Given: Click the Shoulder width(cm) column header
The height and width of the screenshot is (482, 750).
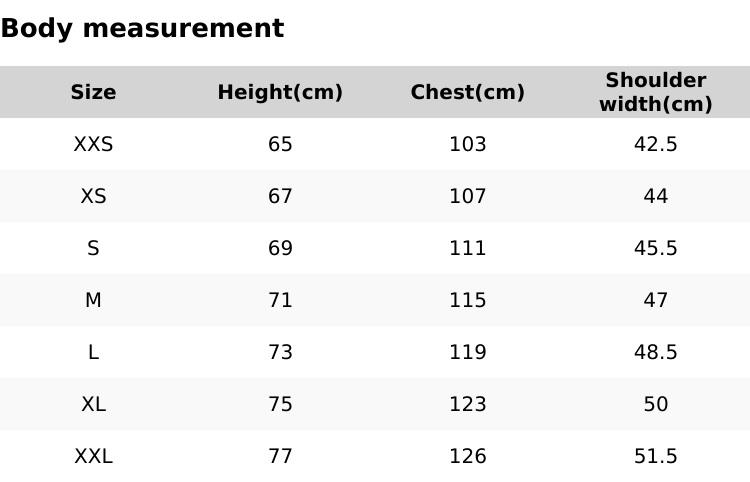Looking at the screenshot, I should click(x=655, y=92).
